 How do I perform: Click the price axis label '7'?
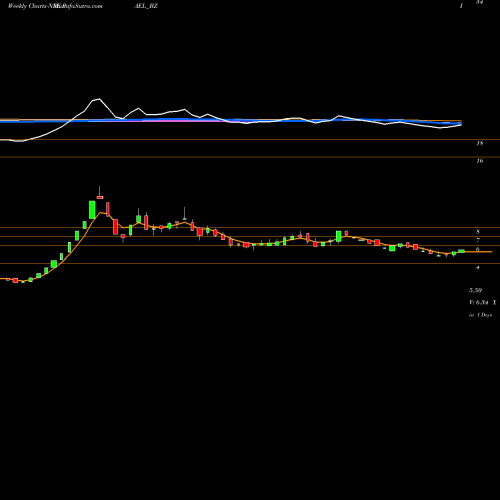coord(478,240)
